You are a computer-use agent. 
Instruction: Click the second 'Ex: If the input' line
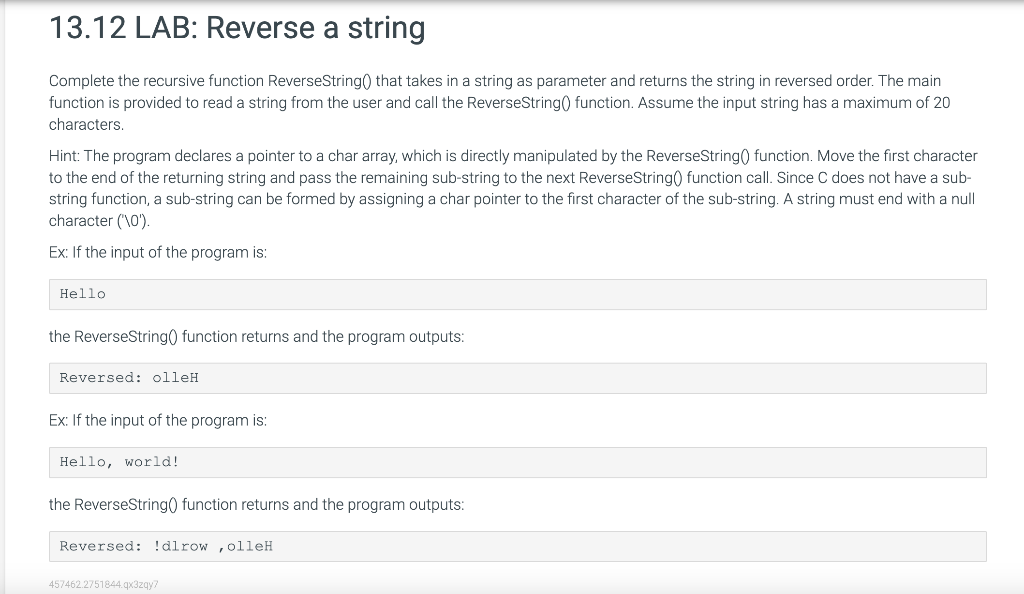158,420
